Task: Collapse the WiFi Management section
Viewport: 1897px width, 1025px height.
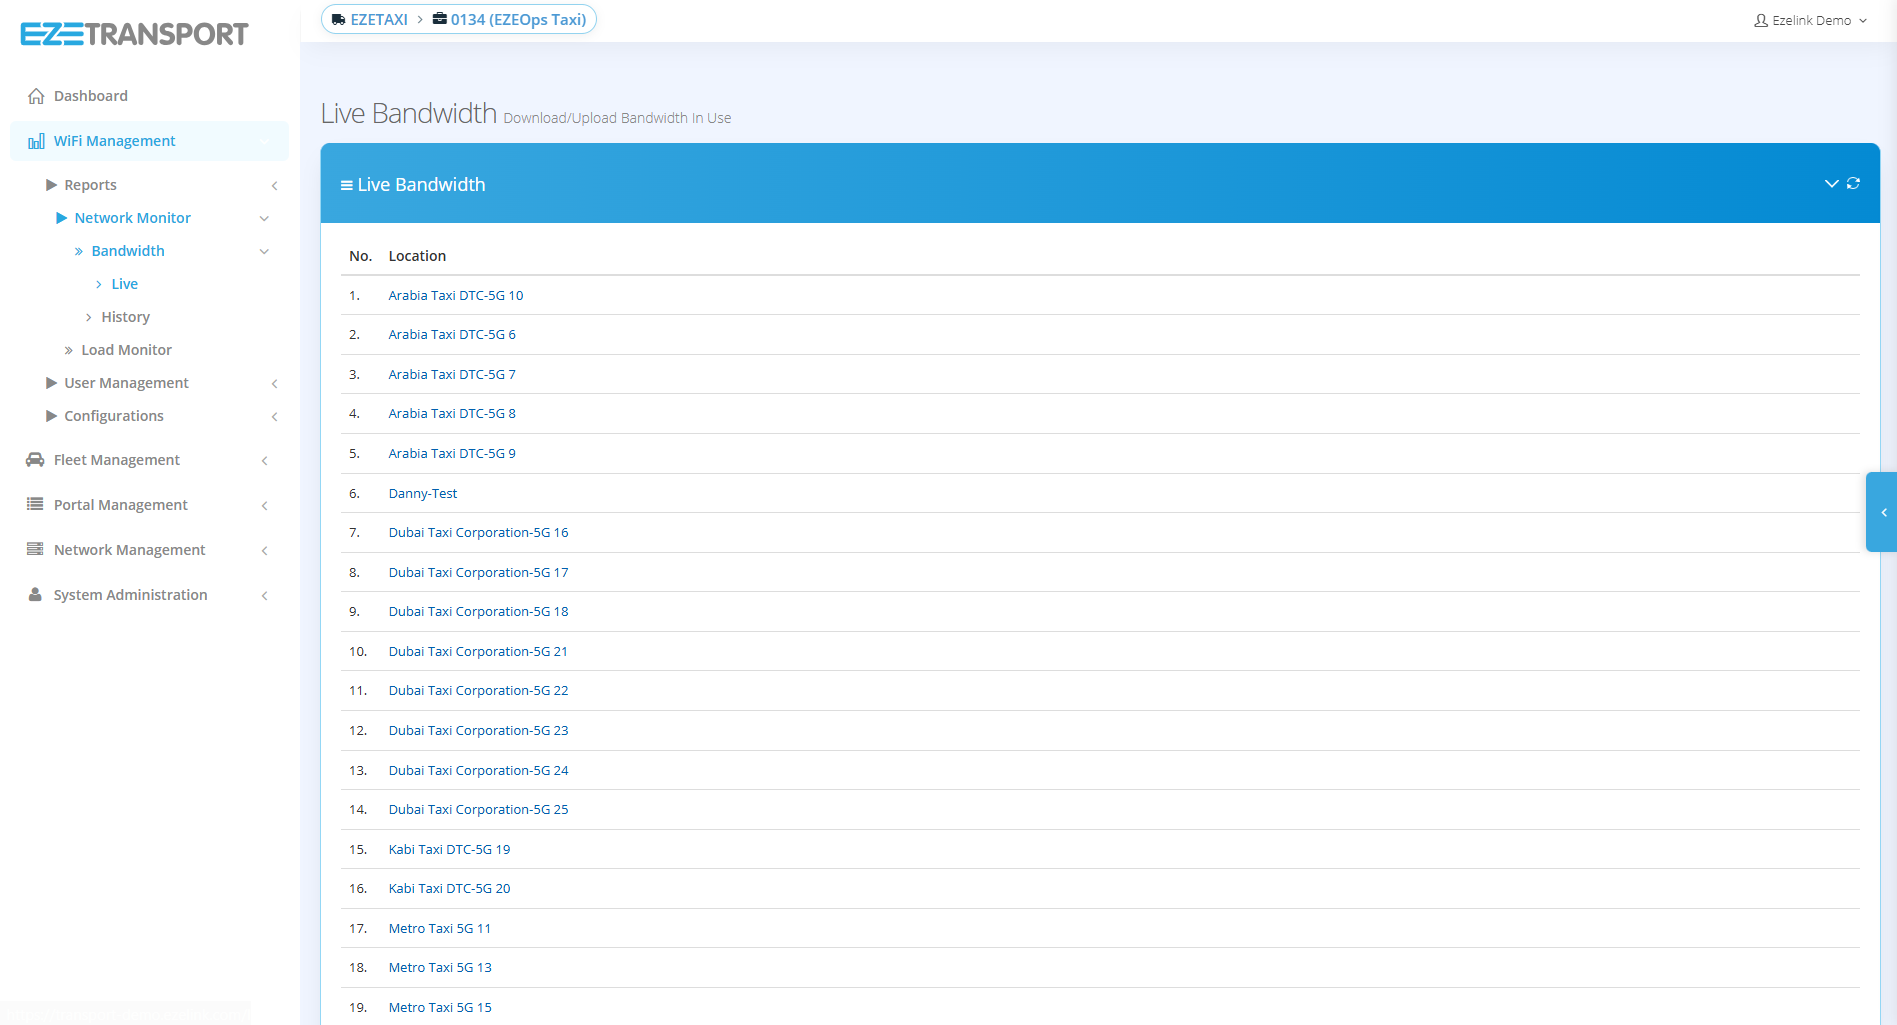Action: click(264, 141)
